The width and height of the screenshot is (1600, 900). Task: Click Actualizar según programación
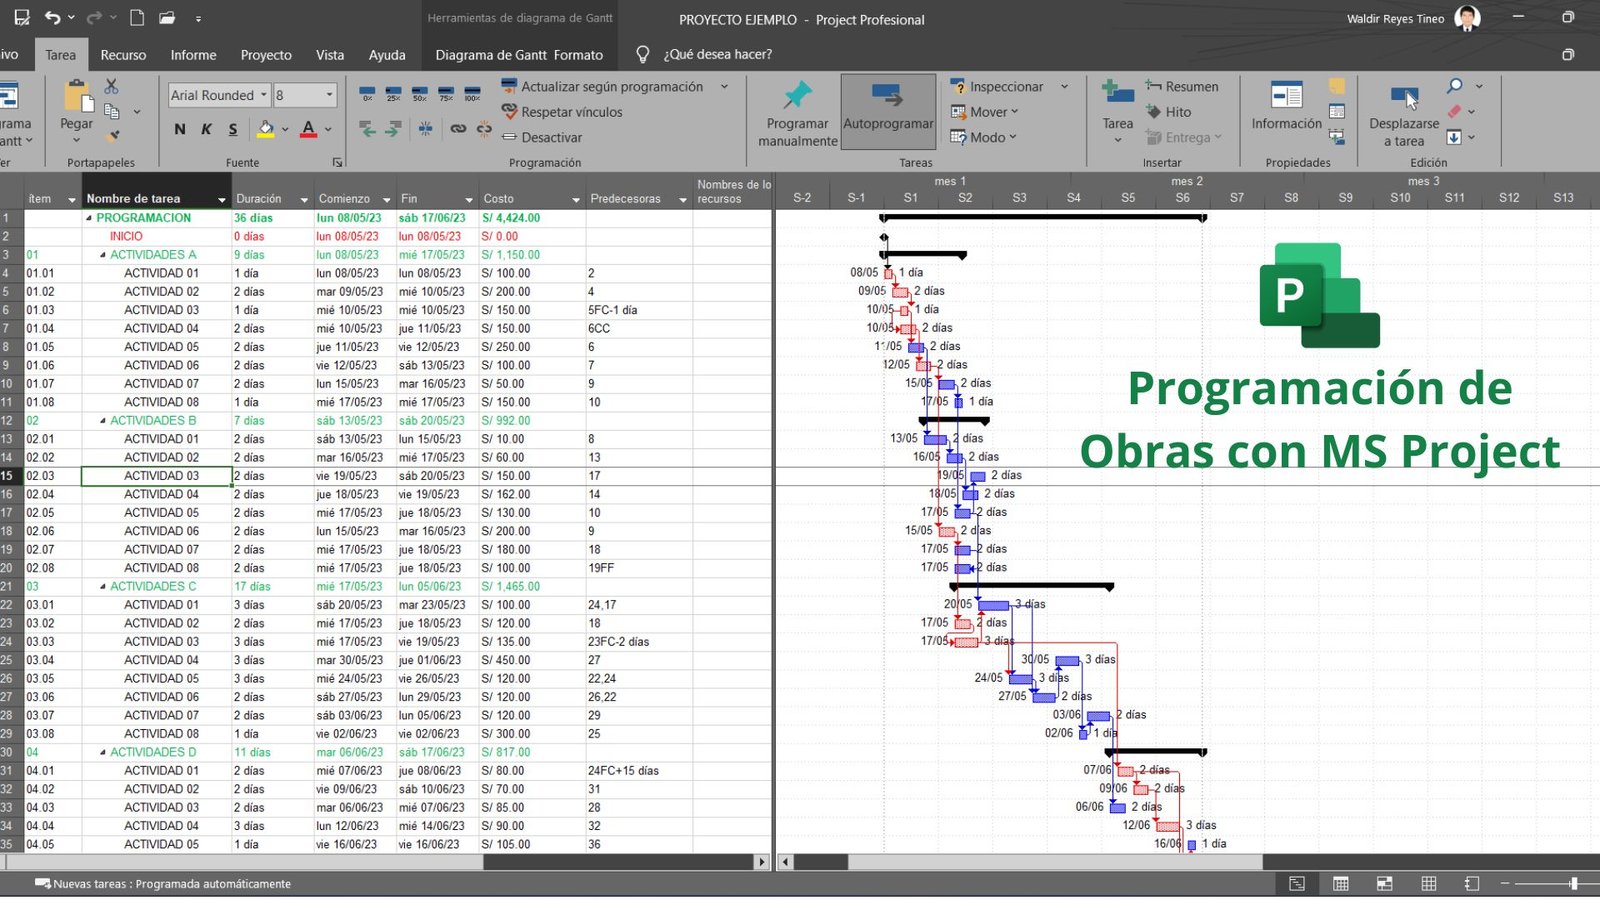coord(602,87)
